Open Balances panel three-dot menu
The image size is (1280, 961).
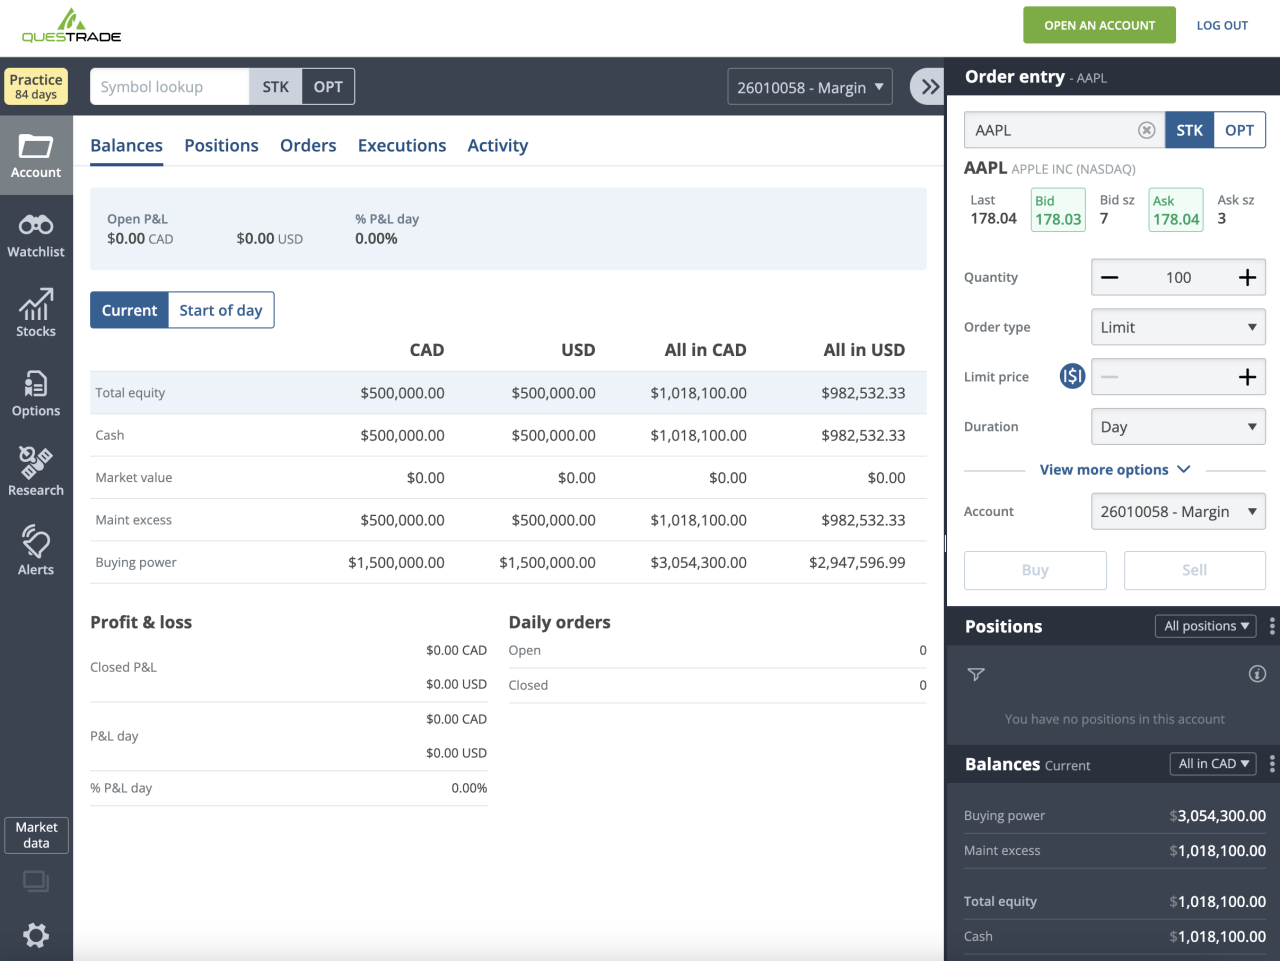tap(1272, 764)
